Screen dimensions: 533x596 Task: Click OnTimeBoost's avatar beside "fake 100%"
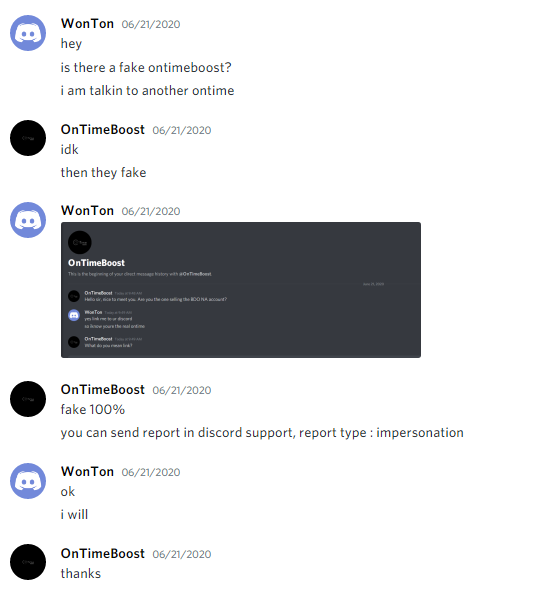pyautogui.click(x=28, y=399)
